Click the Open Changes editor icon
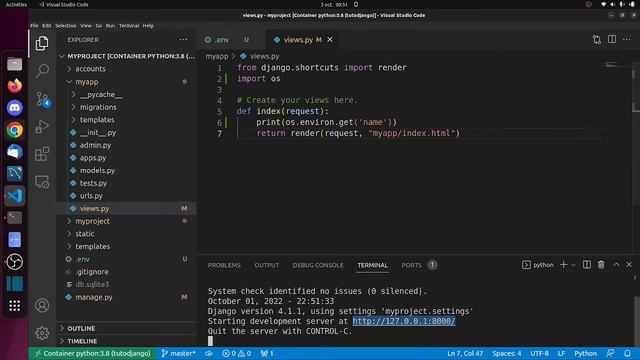The image size is (640, 360). [597, 40]
